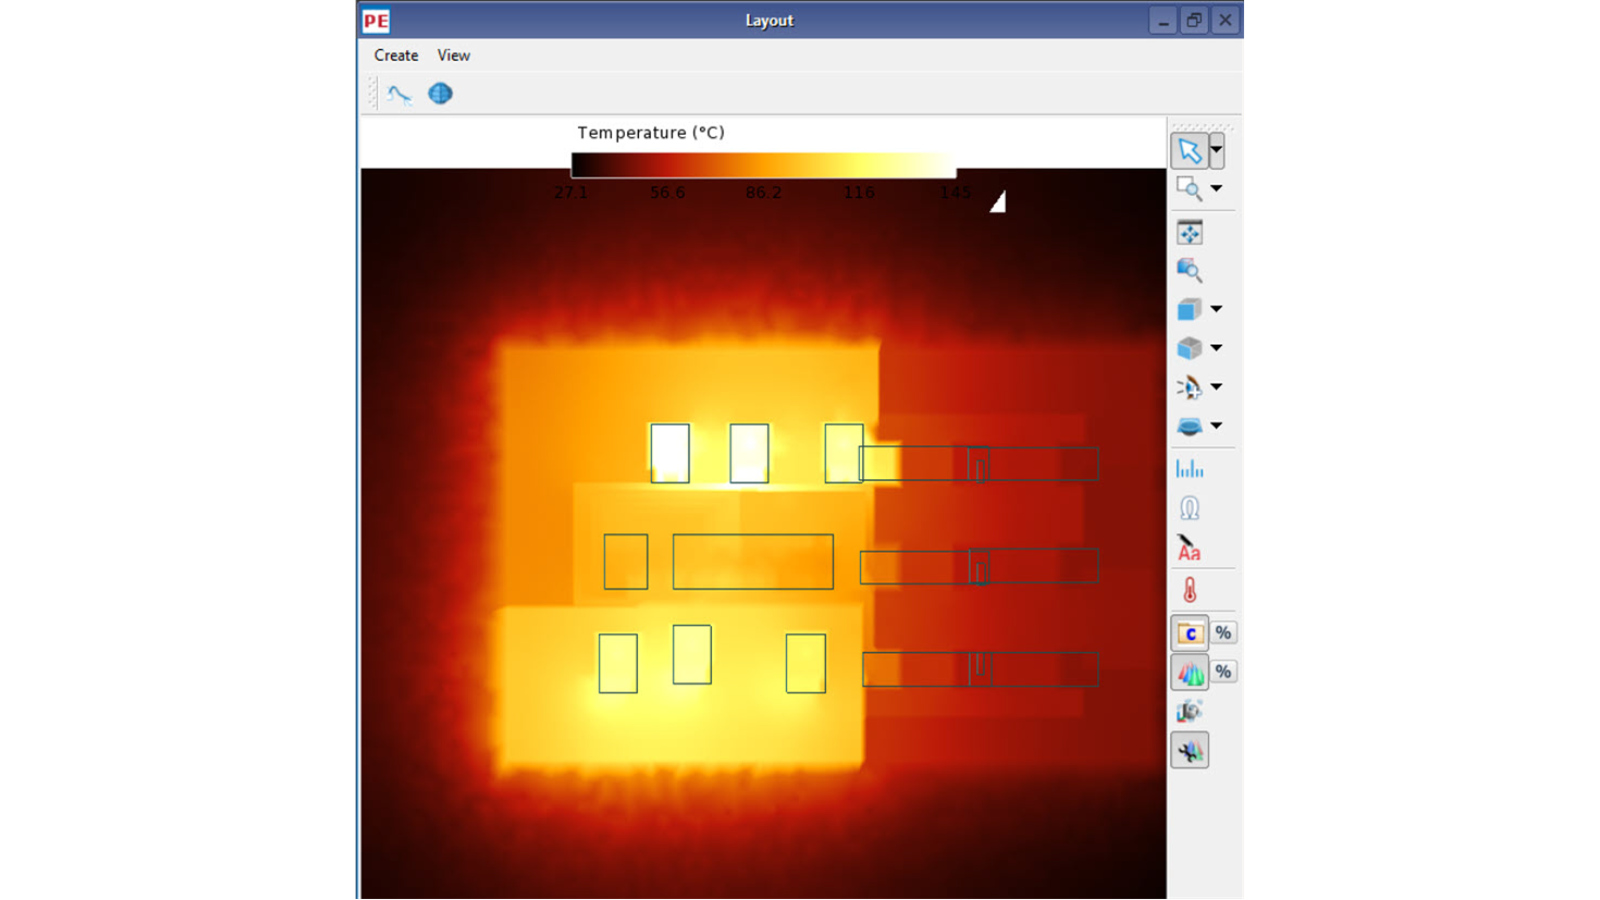Toggle the folder C color display button
Image resolution: width=1600 pixels, height=900 pixels.
pyautogui.click(x=1189, y=633)
